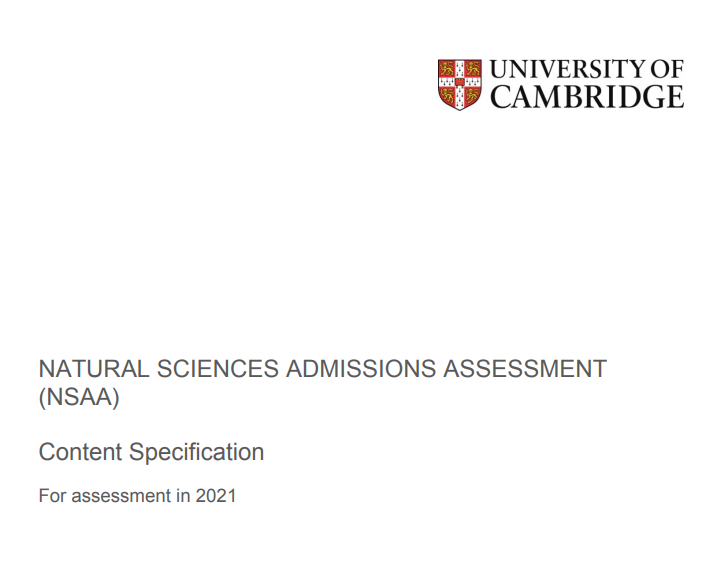Viewport: 704px width, 570px height.
Task: Click the (NSAA) abbreviation text
Action: click(79, 397)
